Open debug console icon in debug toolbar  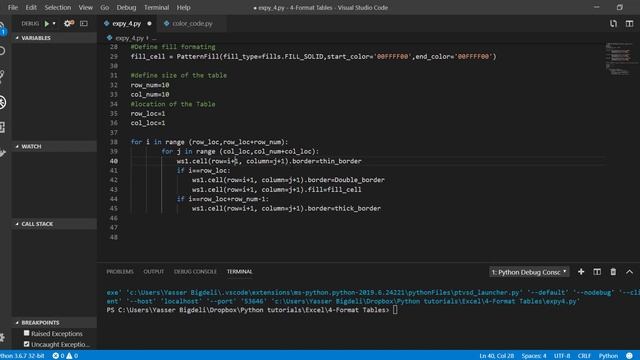coord(84,24)
